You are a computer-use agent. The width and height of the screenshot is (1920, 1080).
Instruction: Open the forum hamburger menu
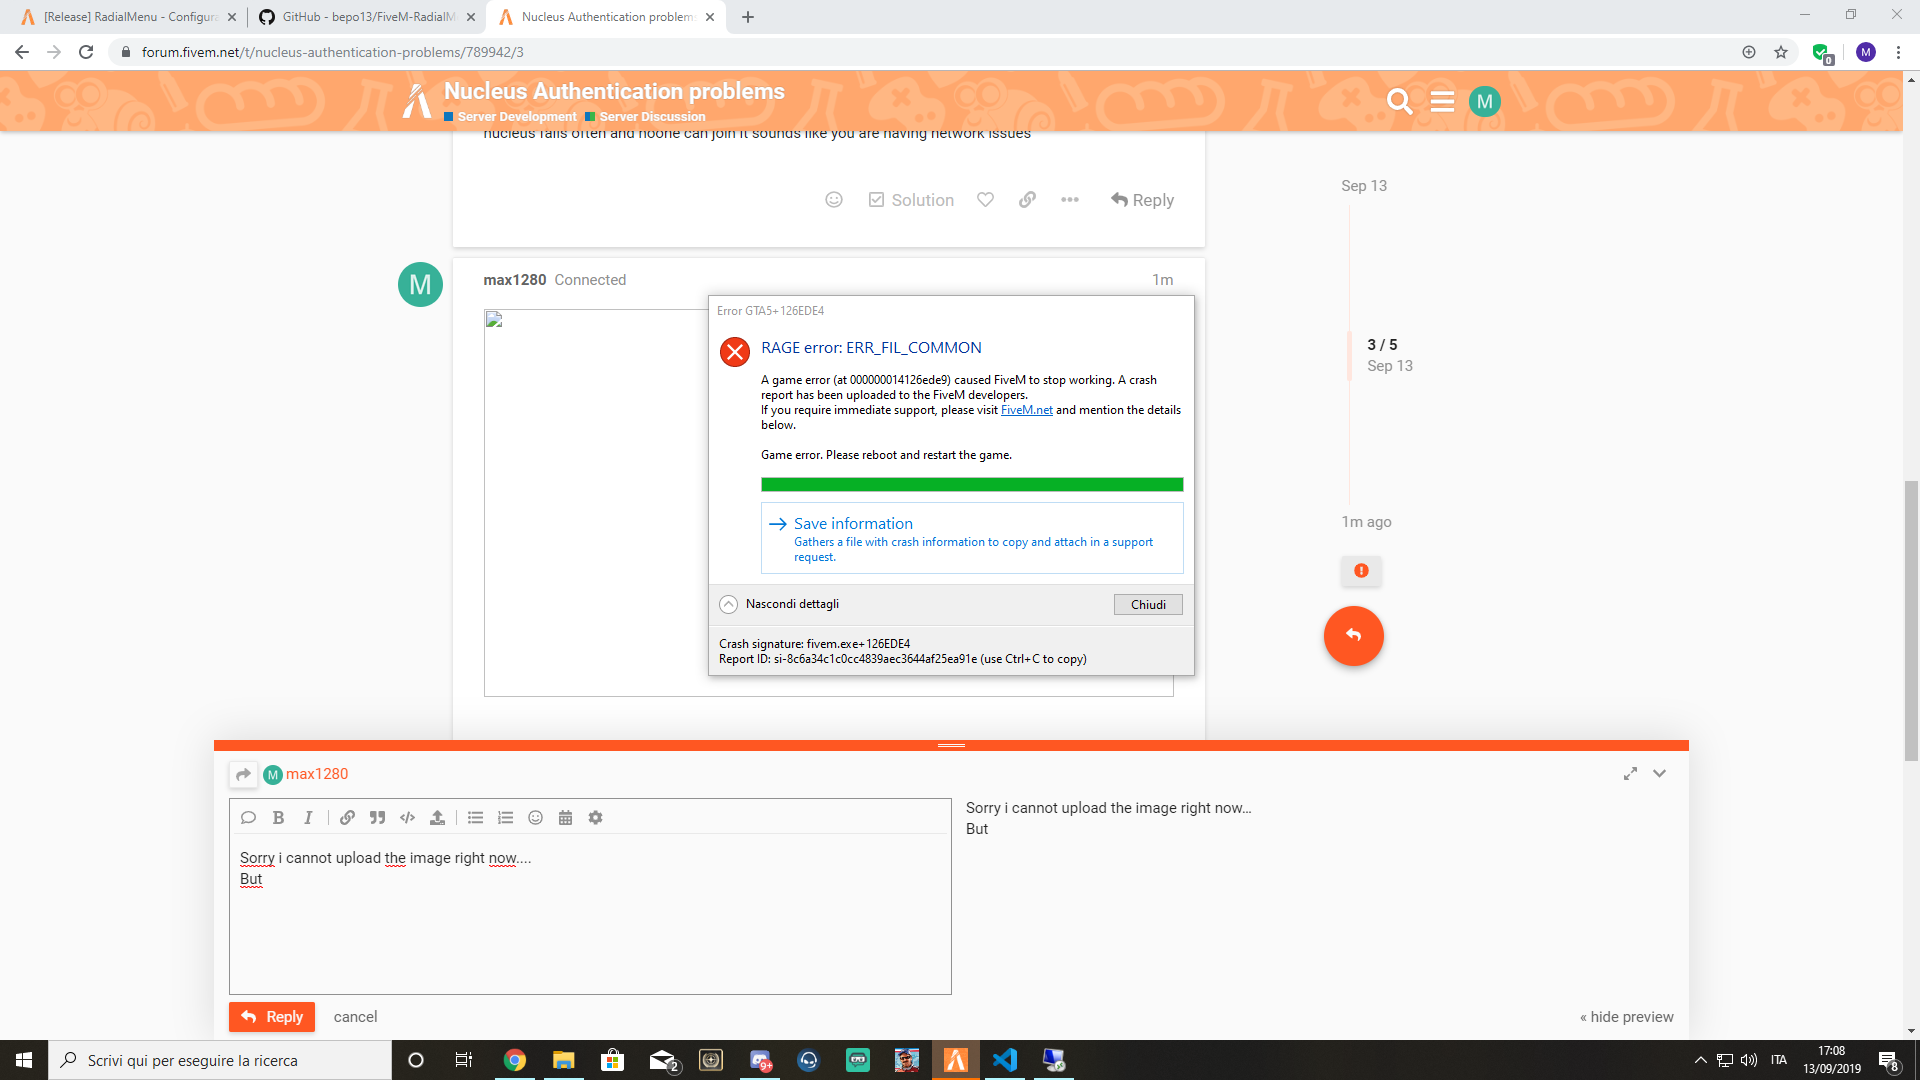point(1442,101)
